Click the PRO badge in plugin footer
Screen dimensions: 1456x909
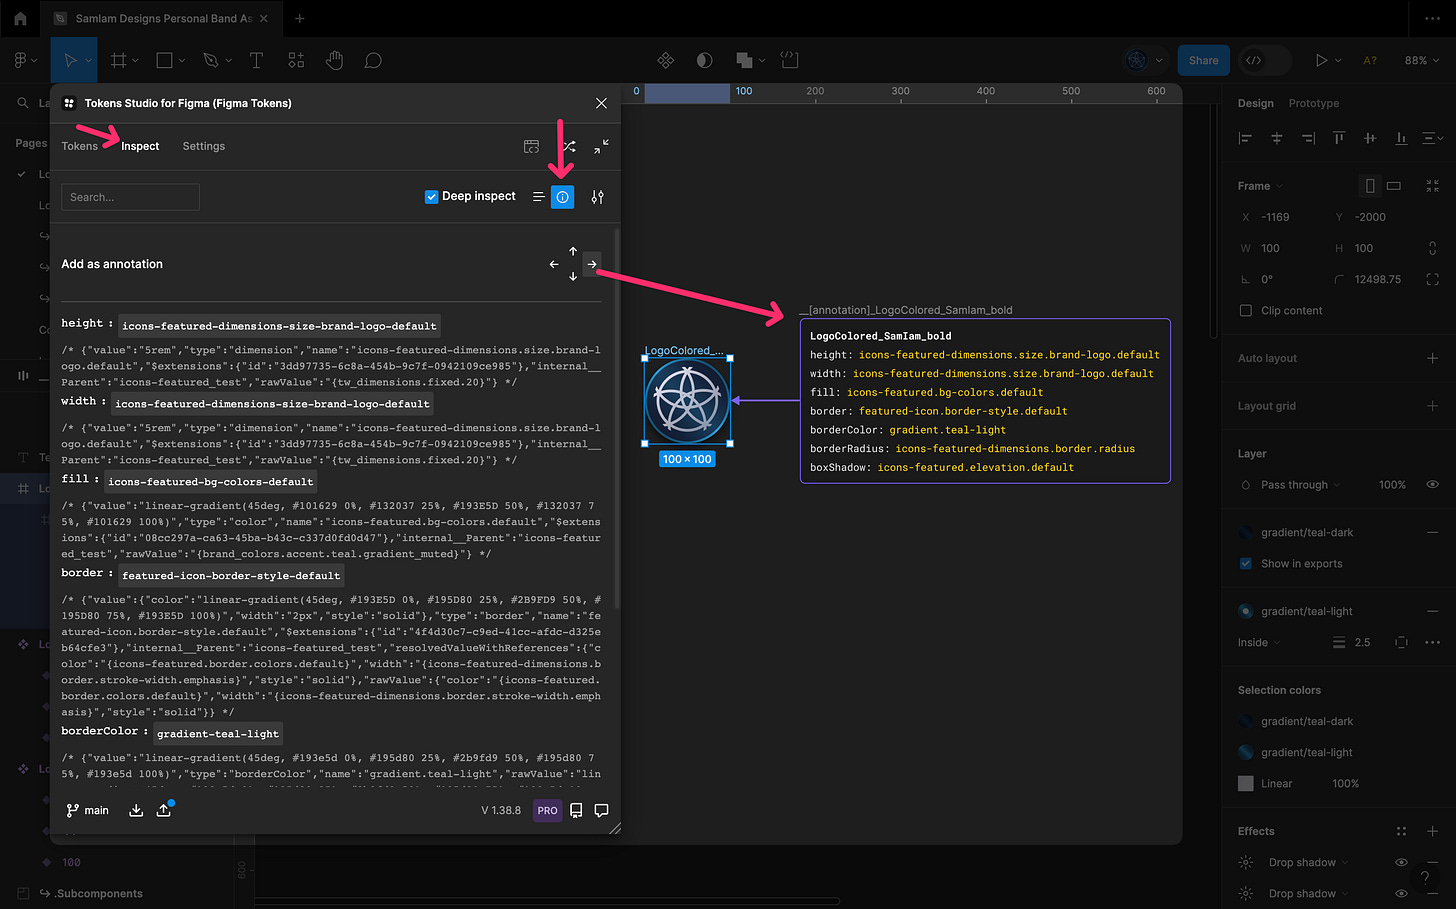tap(547, 810)
